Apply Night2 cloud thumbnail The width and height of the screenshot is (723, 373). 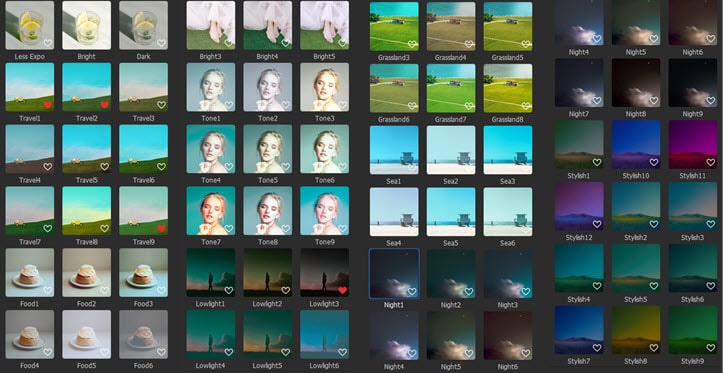tap(451, 274)
